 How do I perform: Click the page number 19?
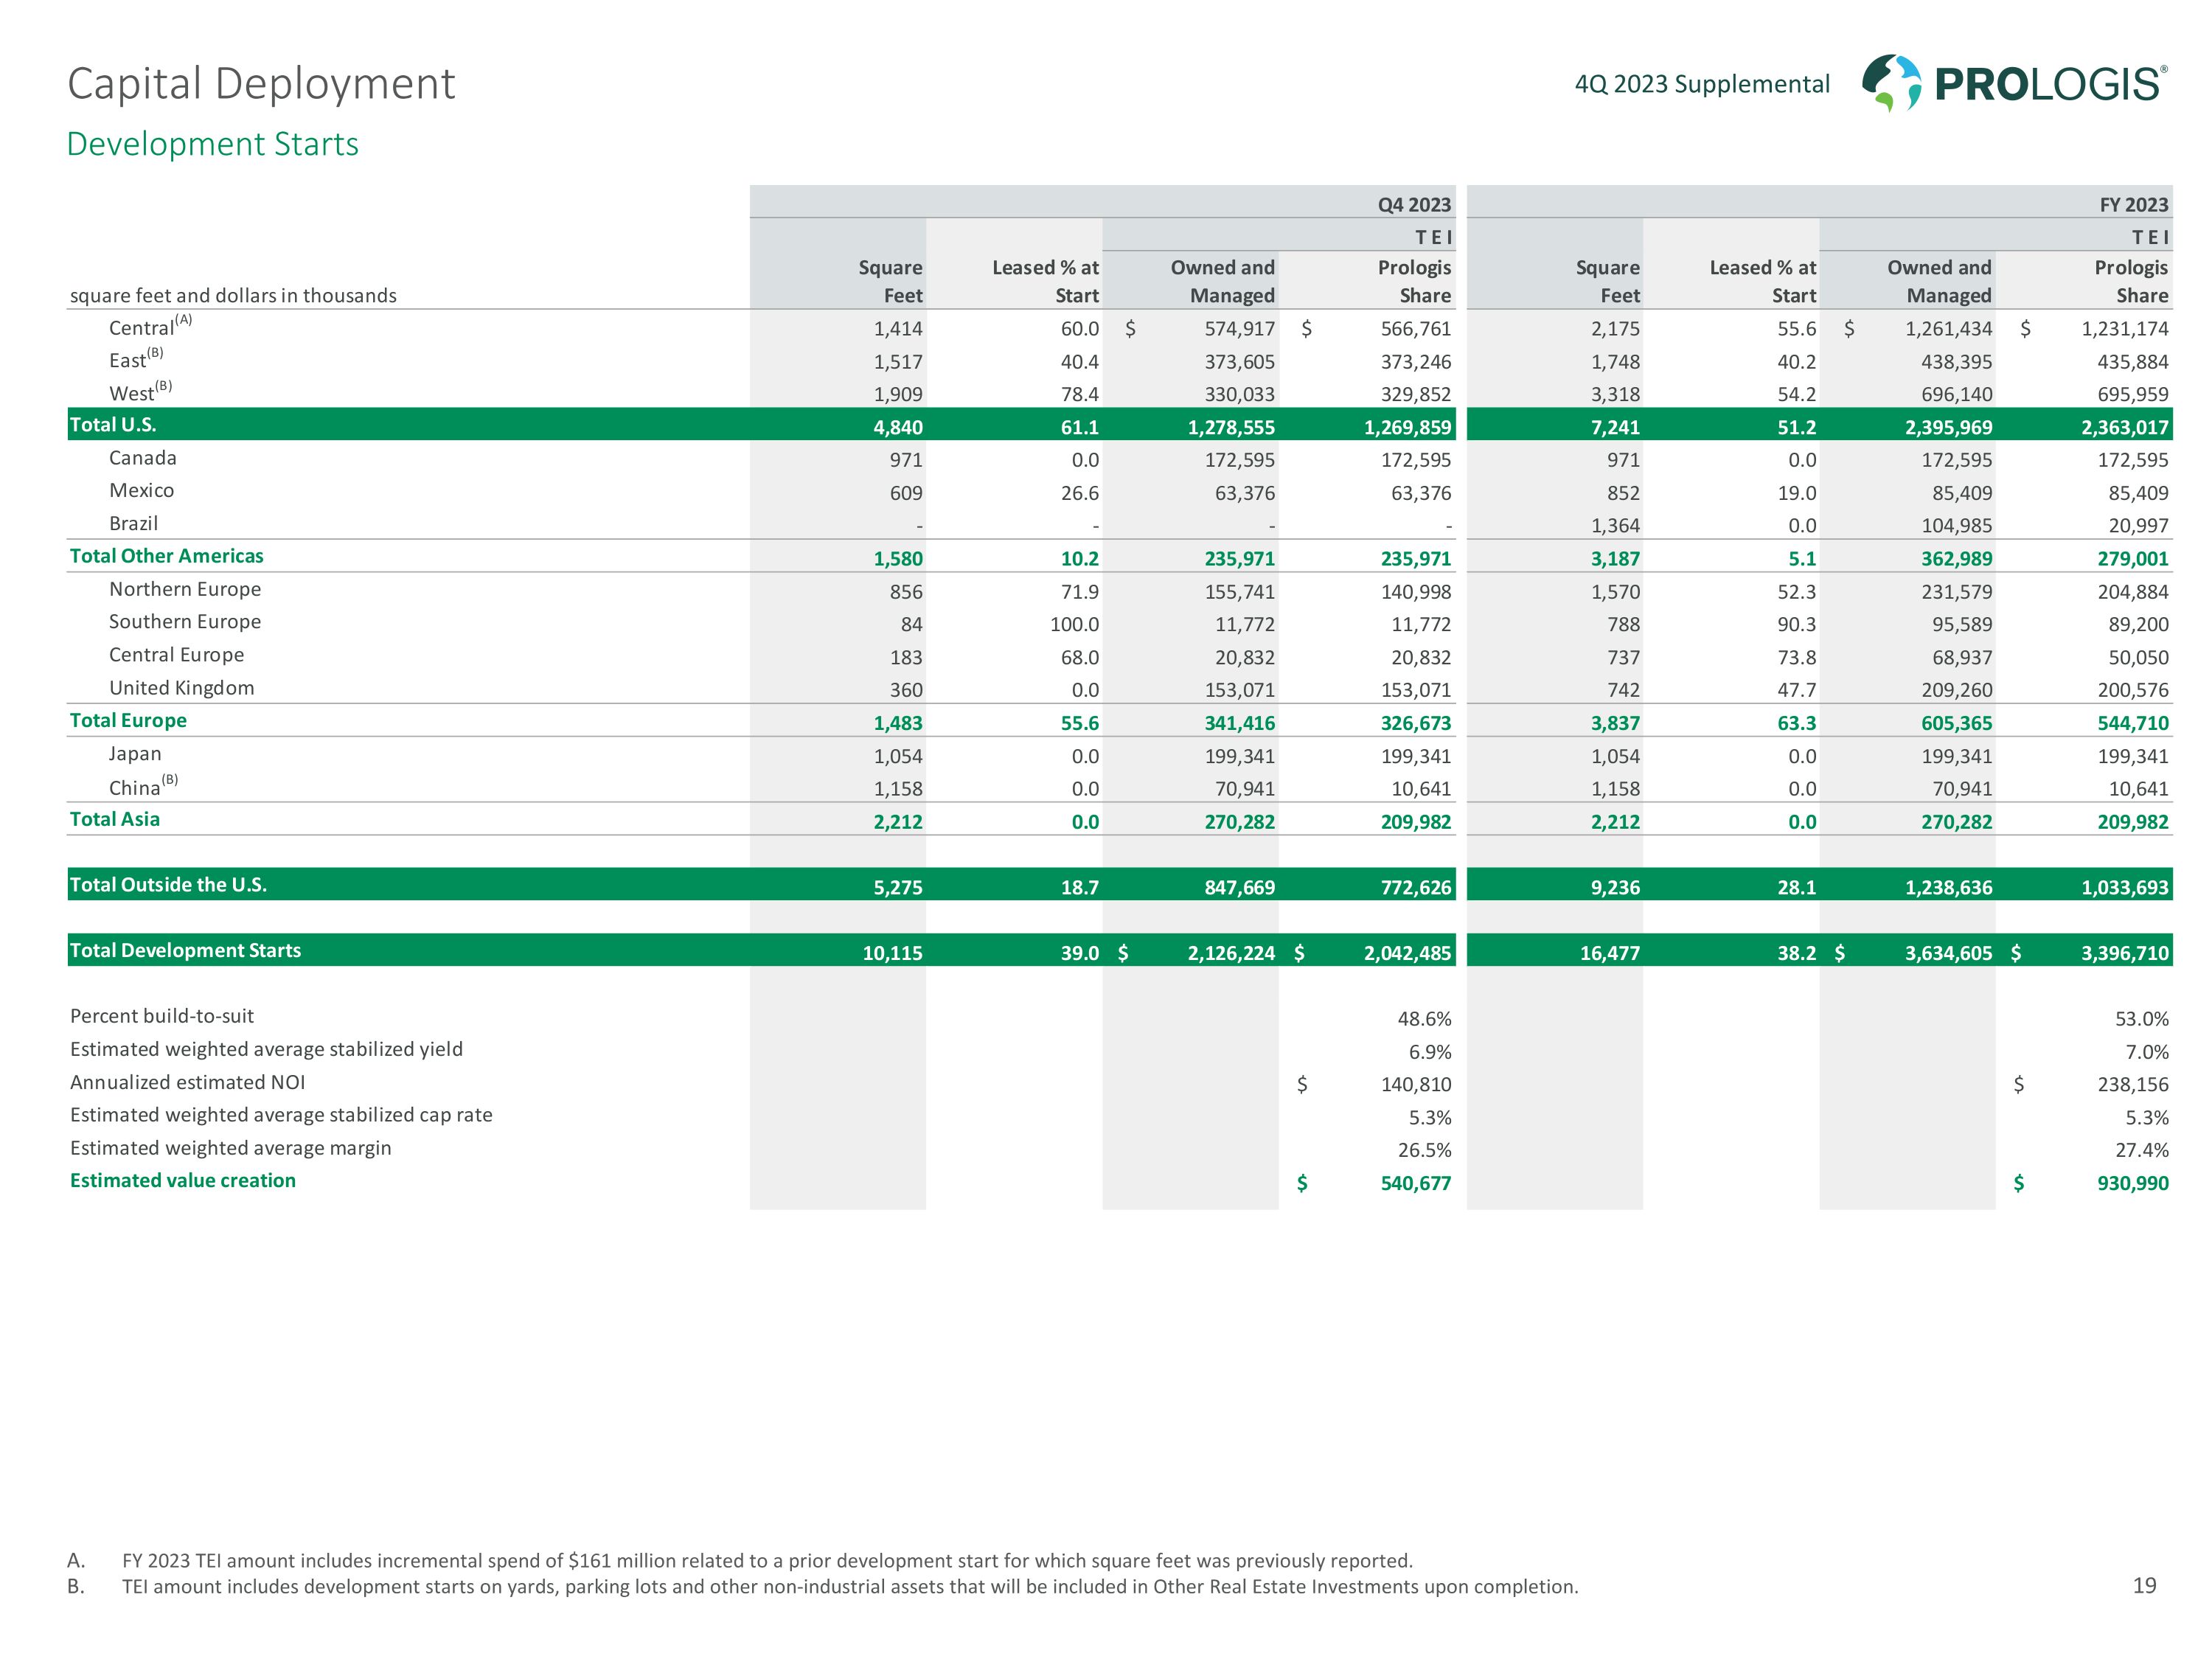point(2144,1585)
